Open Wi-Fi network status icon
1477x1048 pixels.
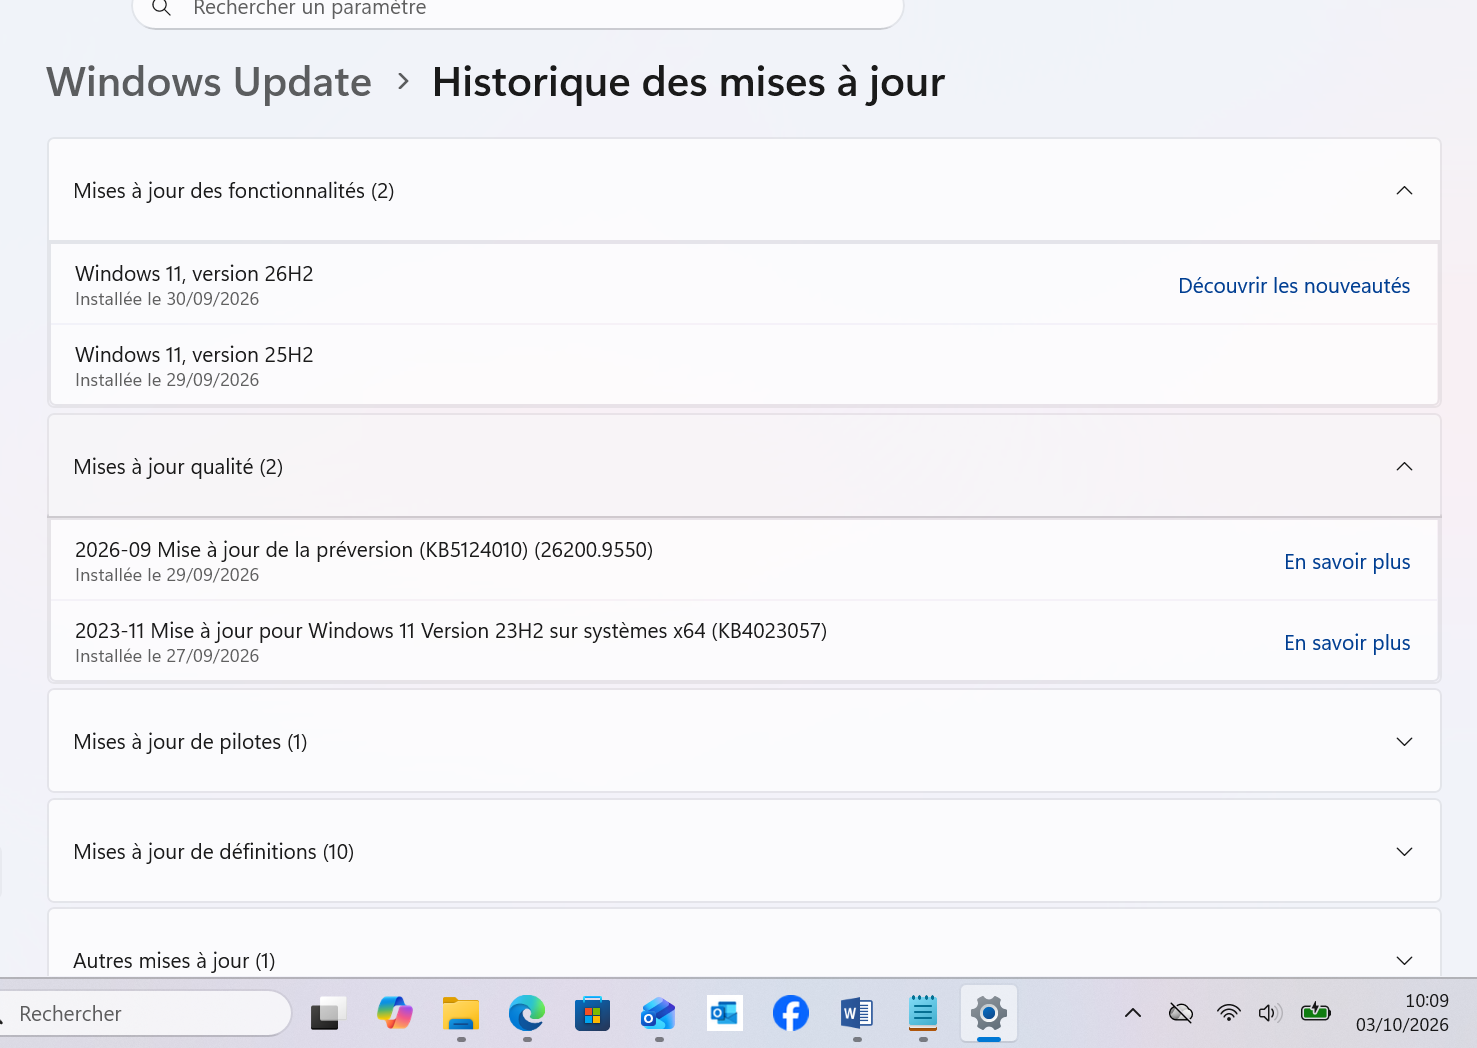[1229, 1013]
